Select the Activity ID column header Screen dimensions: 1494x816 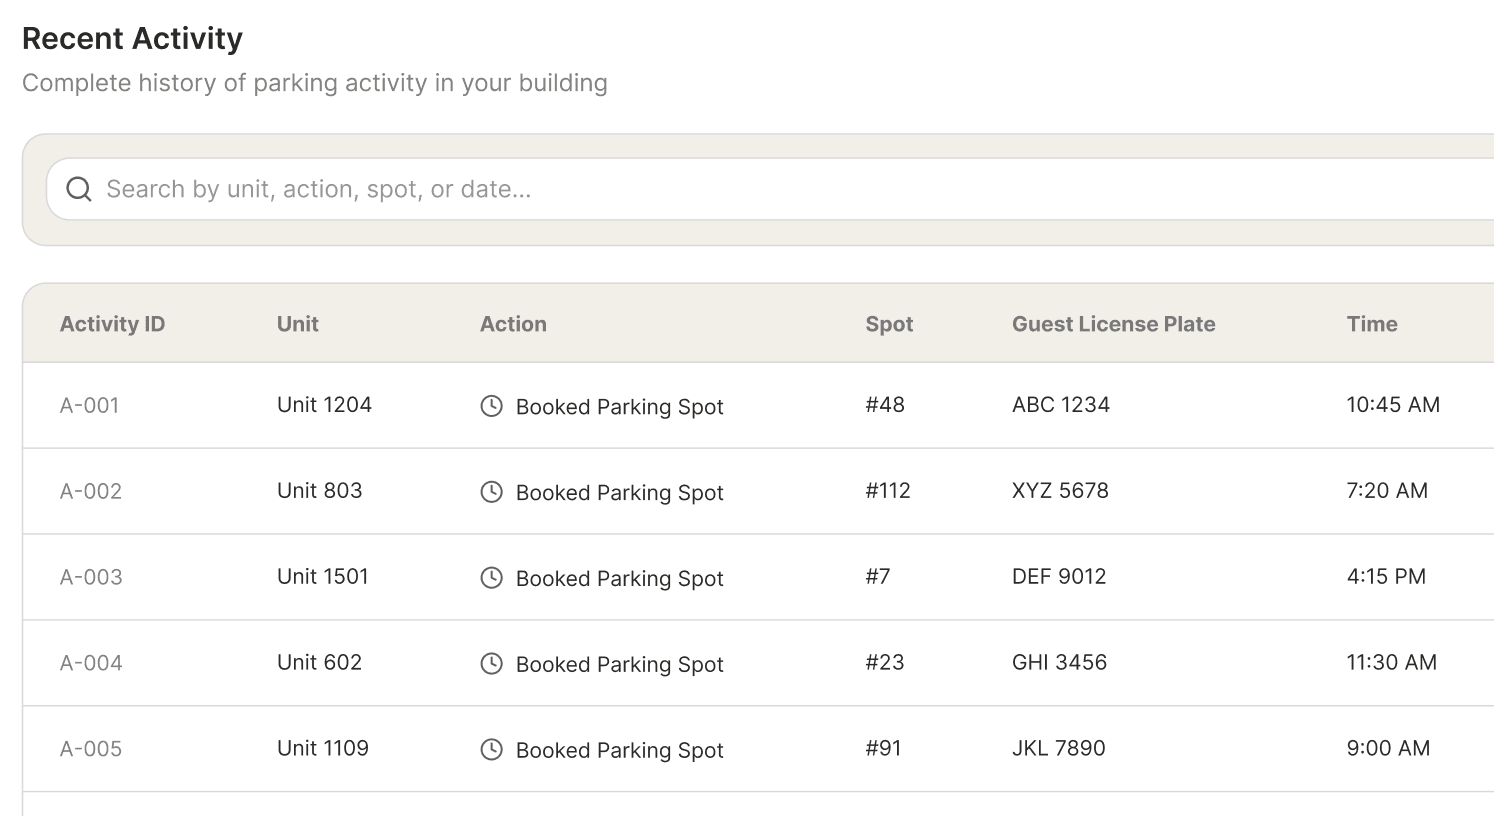tap(112, 323)
